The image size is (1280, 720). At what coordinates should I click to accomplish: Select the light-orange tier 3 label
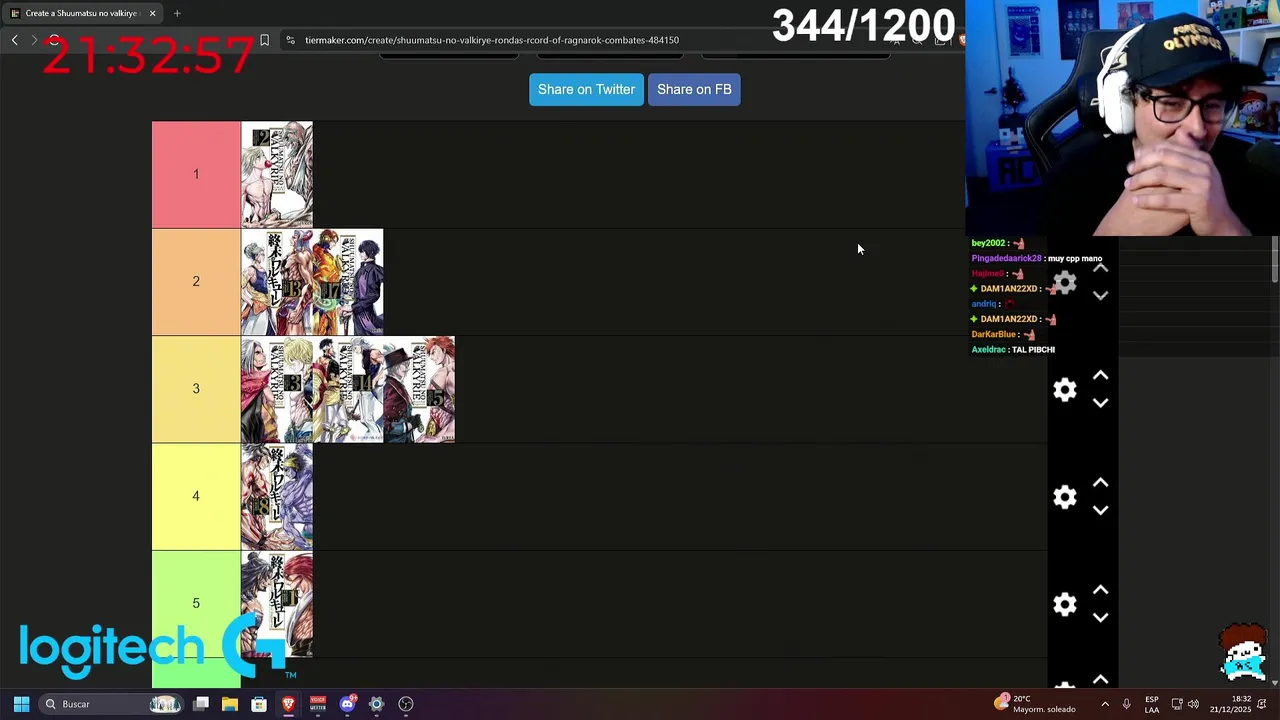[196, 389]
